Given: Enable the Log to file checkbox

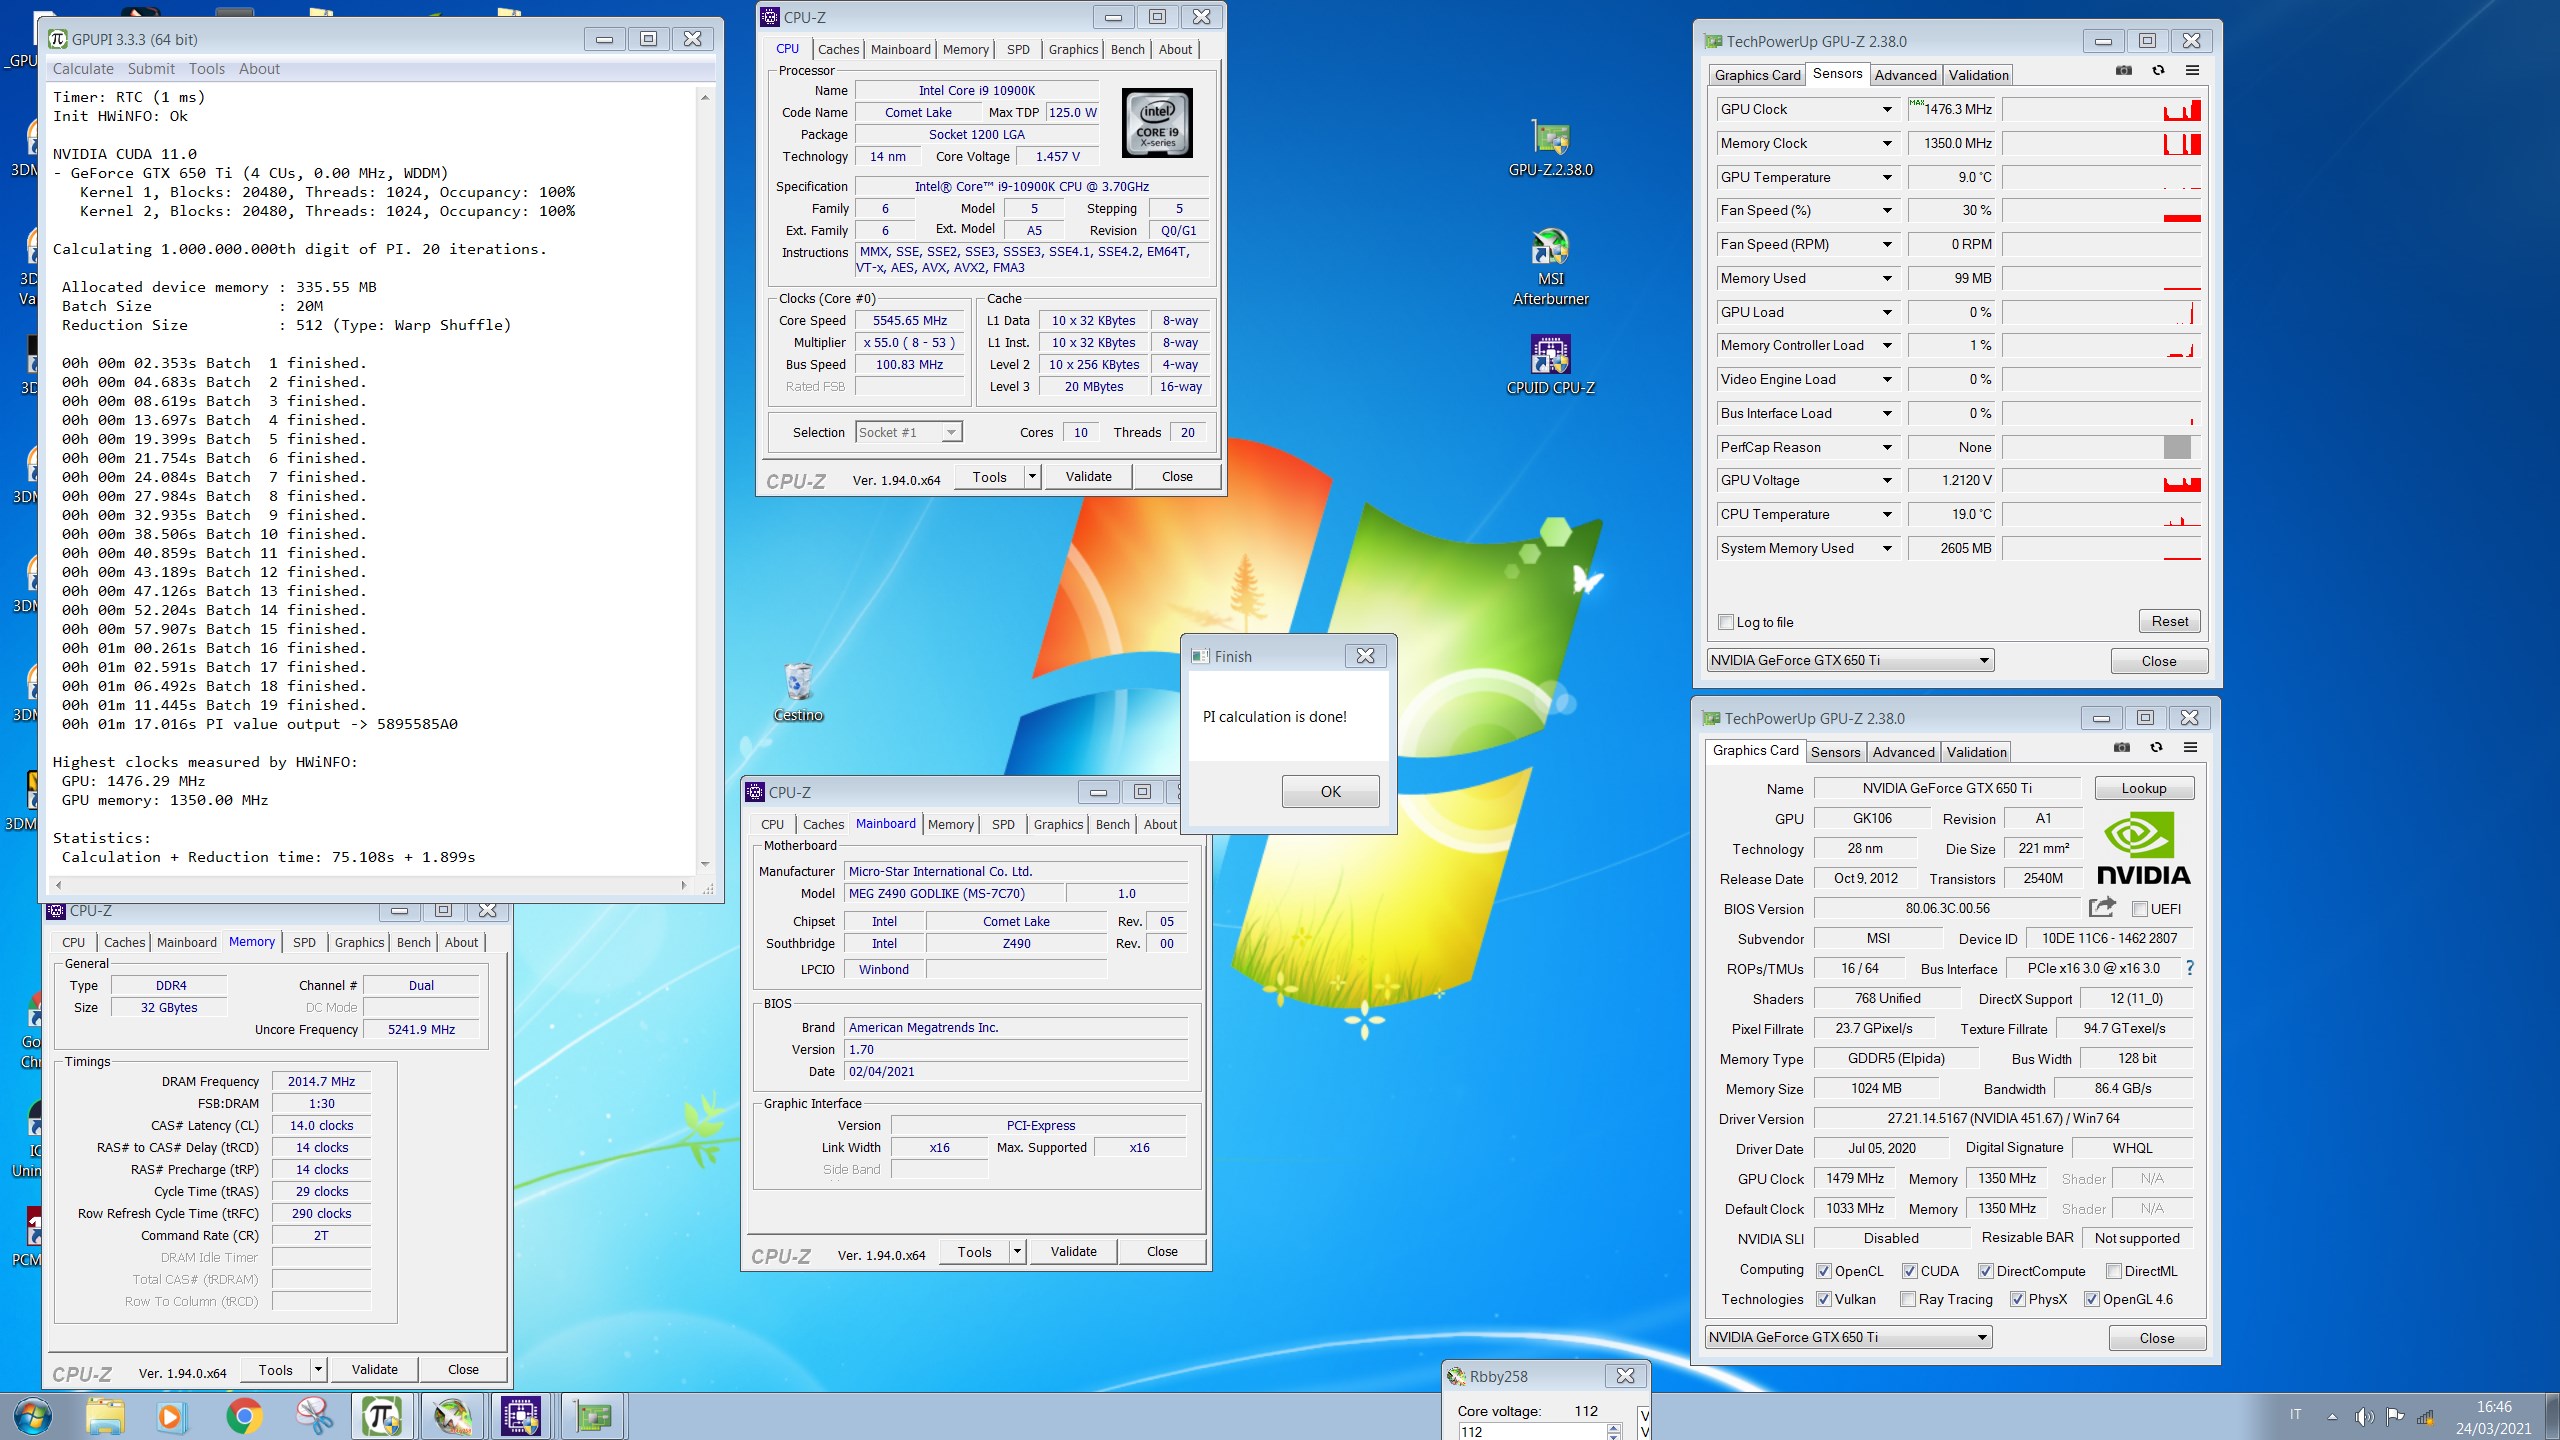Looking at the screenshot, I should coord(1725,622).
